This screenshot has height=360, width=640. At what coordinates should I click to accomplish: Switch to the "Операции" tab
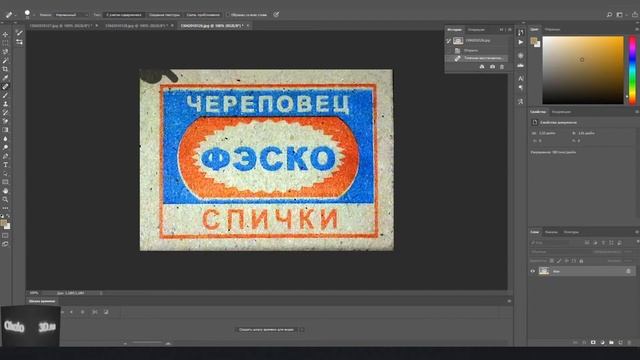coord(476,30)
